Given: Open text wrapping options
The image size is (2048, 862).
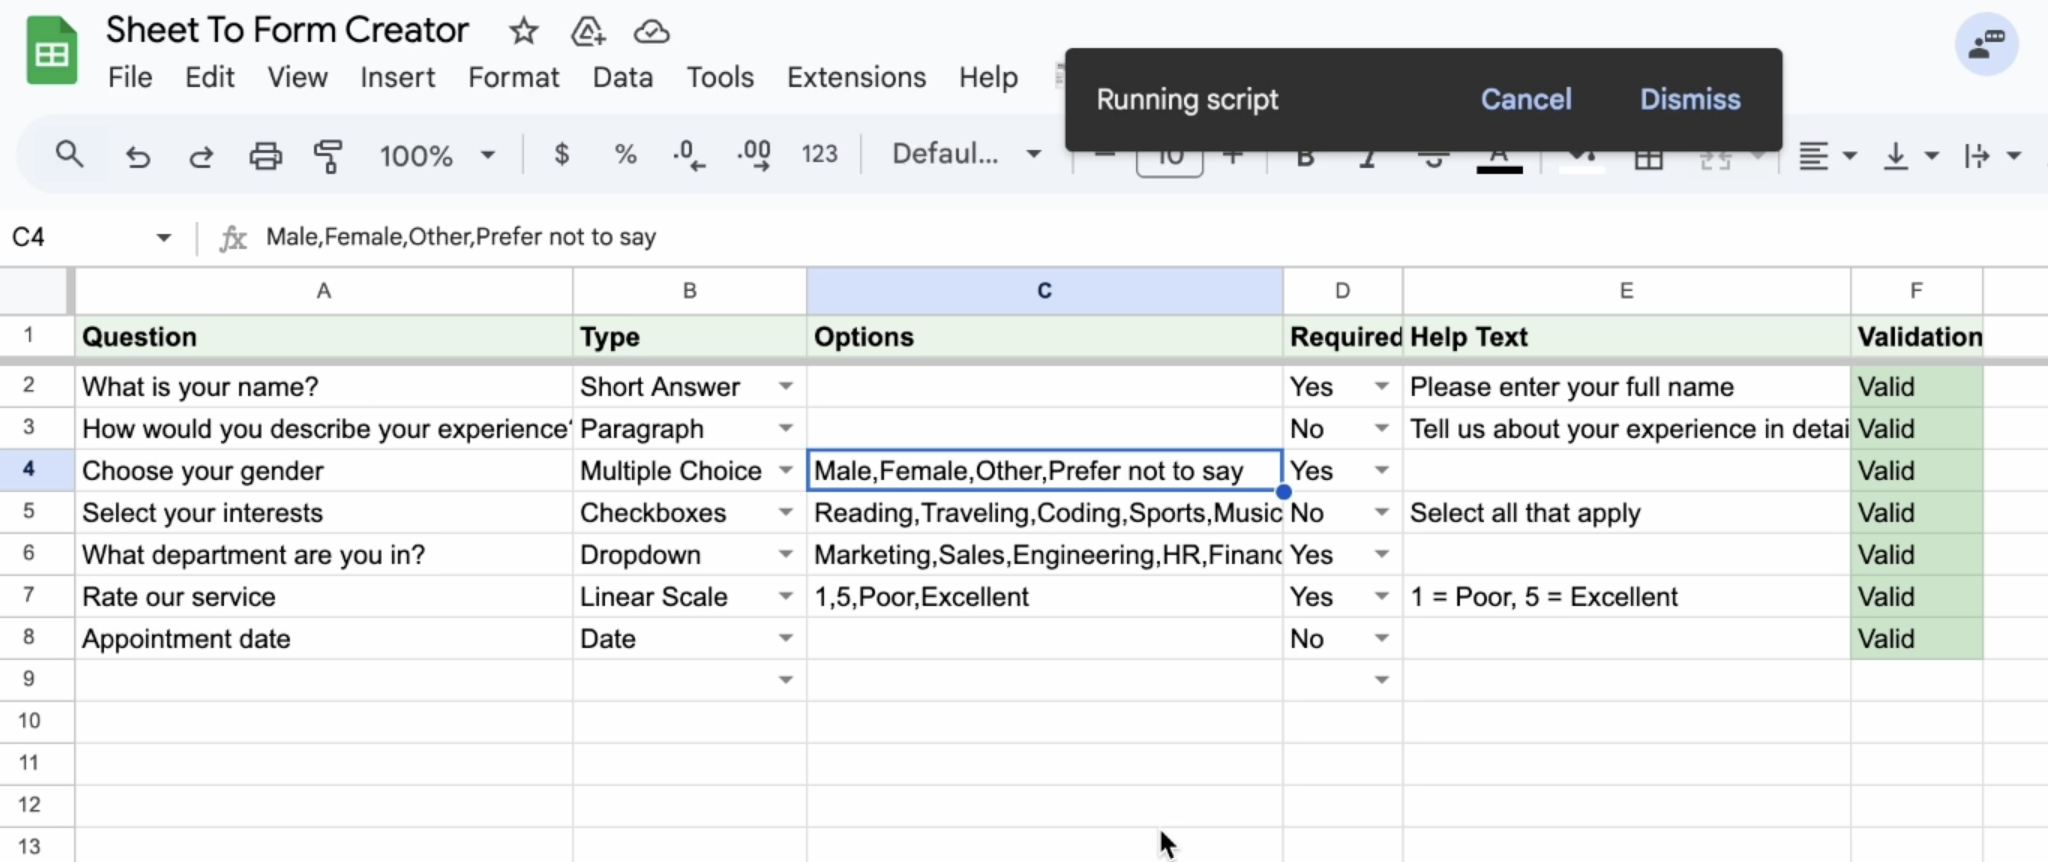Looking at the screenshot, I should (1991, 156).
